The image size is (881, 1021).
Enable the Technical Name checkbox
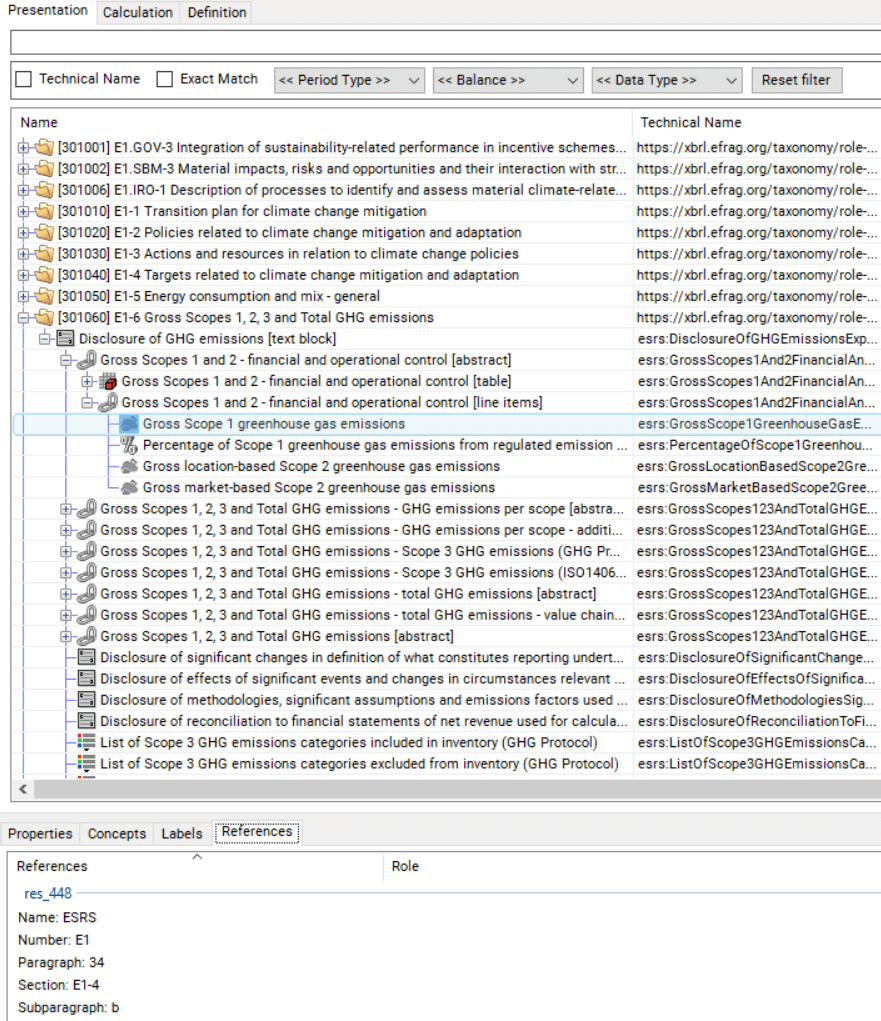coord(23,79)
